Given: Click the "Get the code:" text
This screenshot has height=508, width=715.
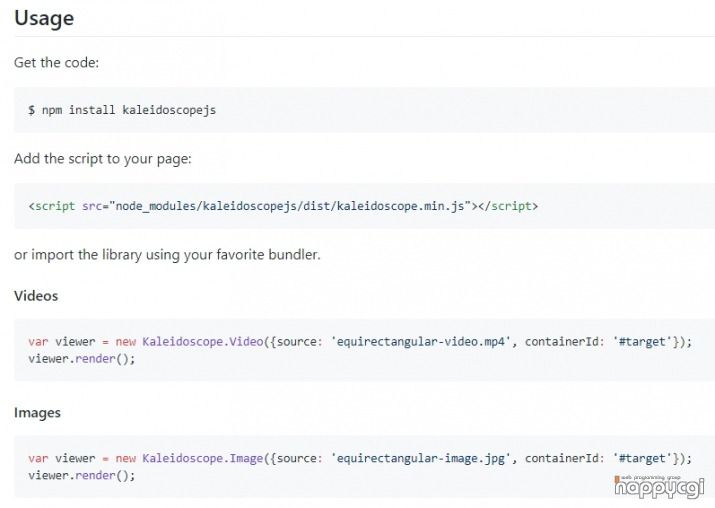Looking at the screenshot, I should [x=56, y=63].
